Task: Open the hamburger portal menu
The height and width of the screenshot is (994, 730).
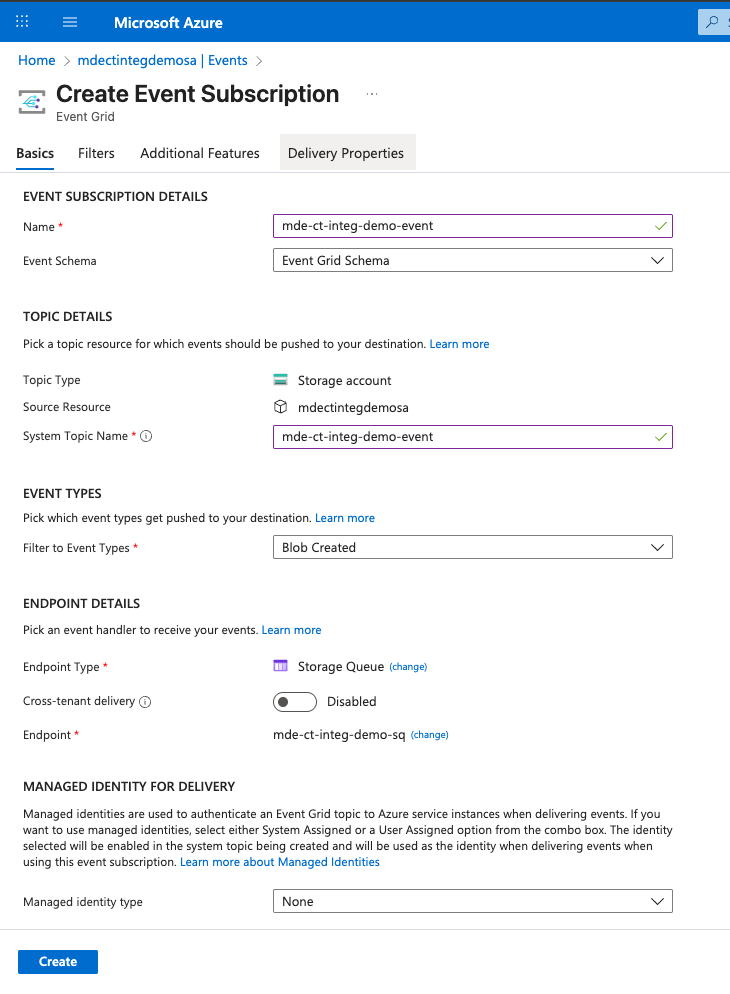Action: pos(70,22)
